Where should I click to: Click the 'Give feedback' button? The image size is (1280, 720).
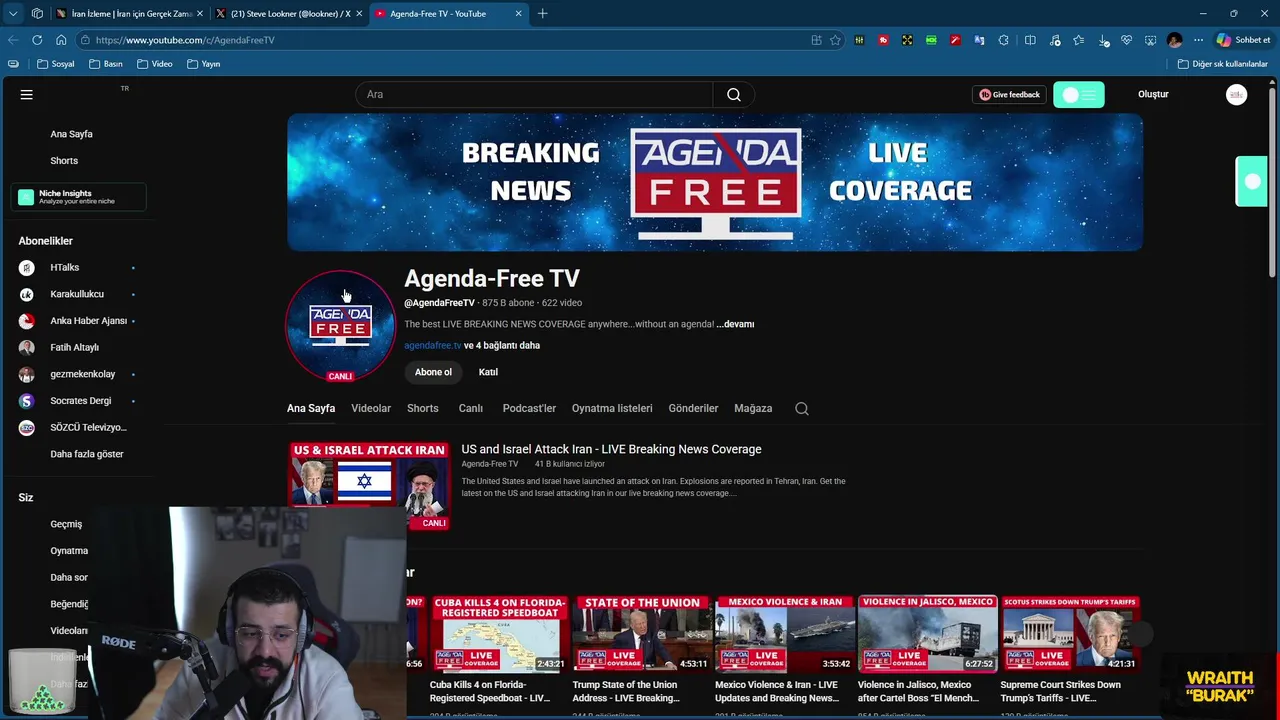1009,94
